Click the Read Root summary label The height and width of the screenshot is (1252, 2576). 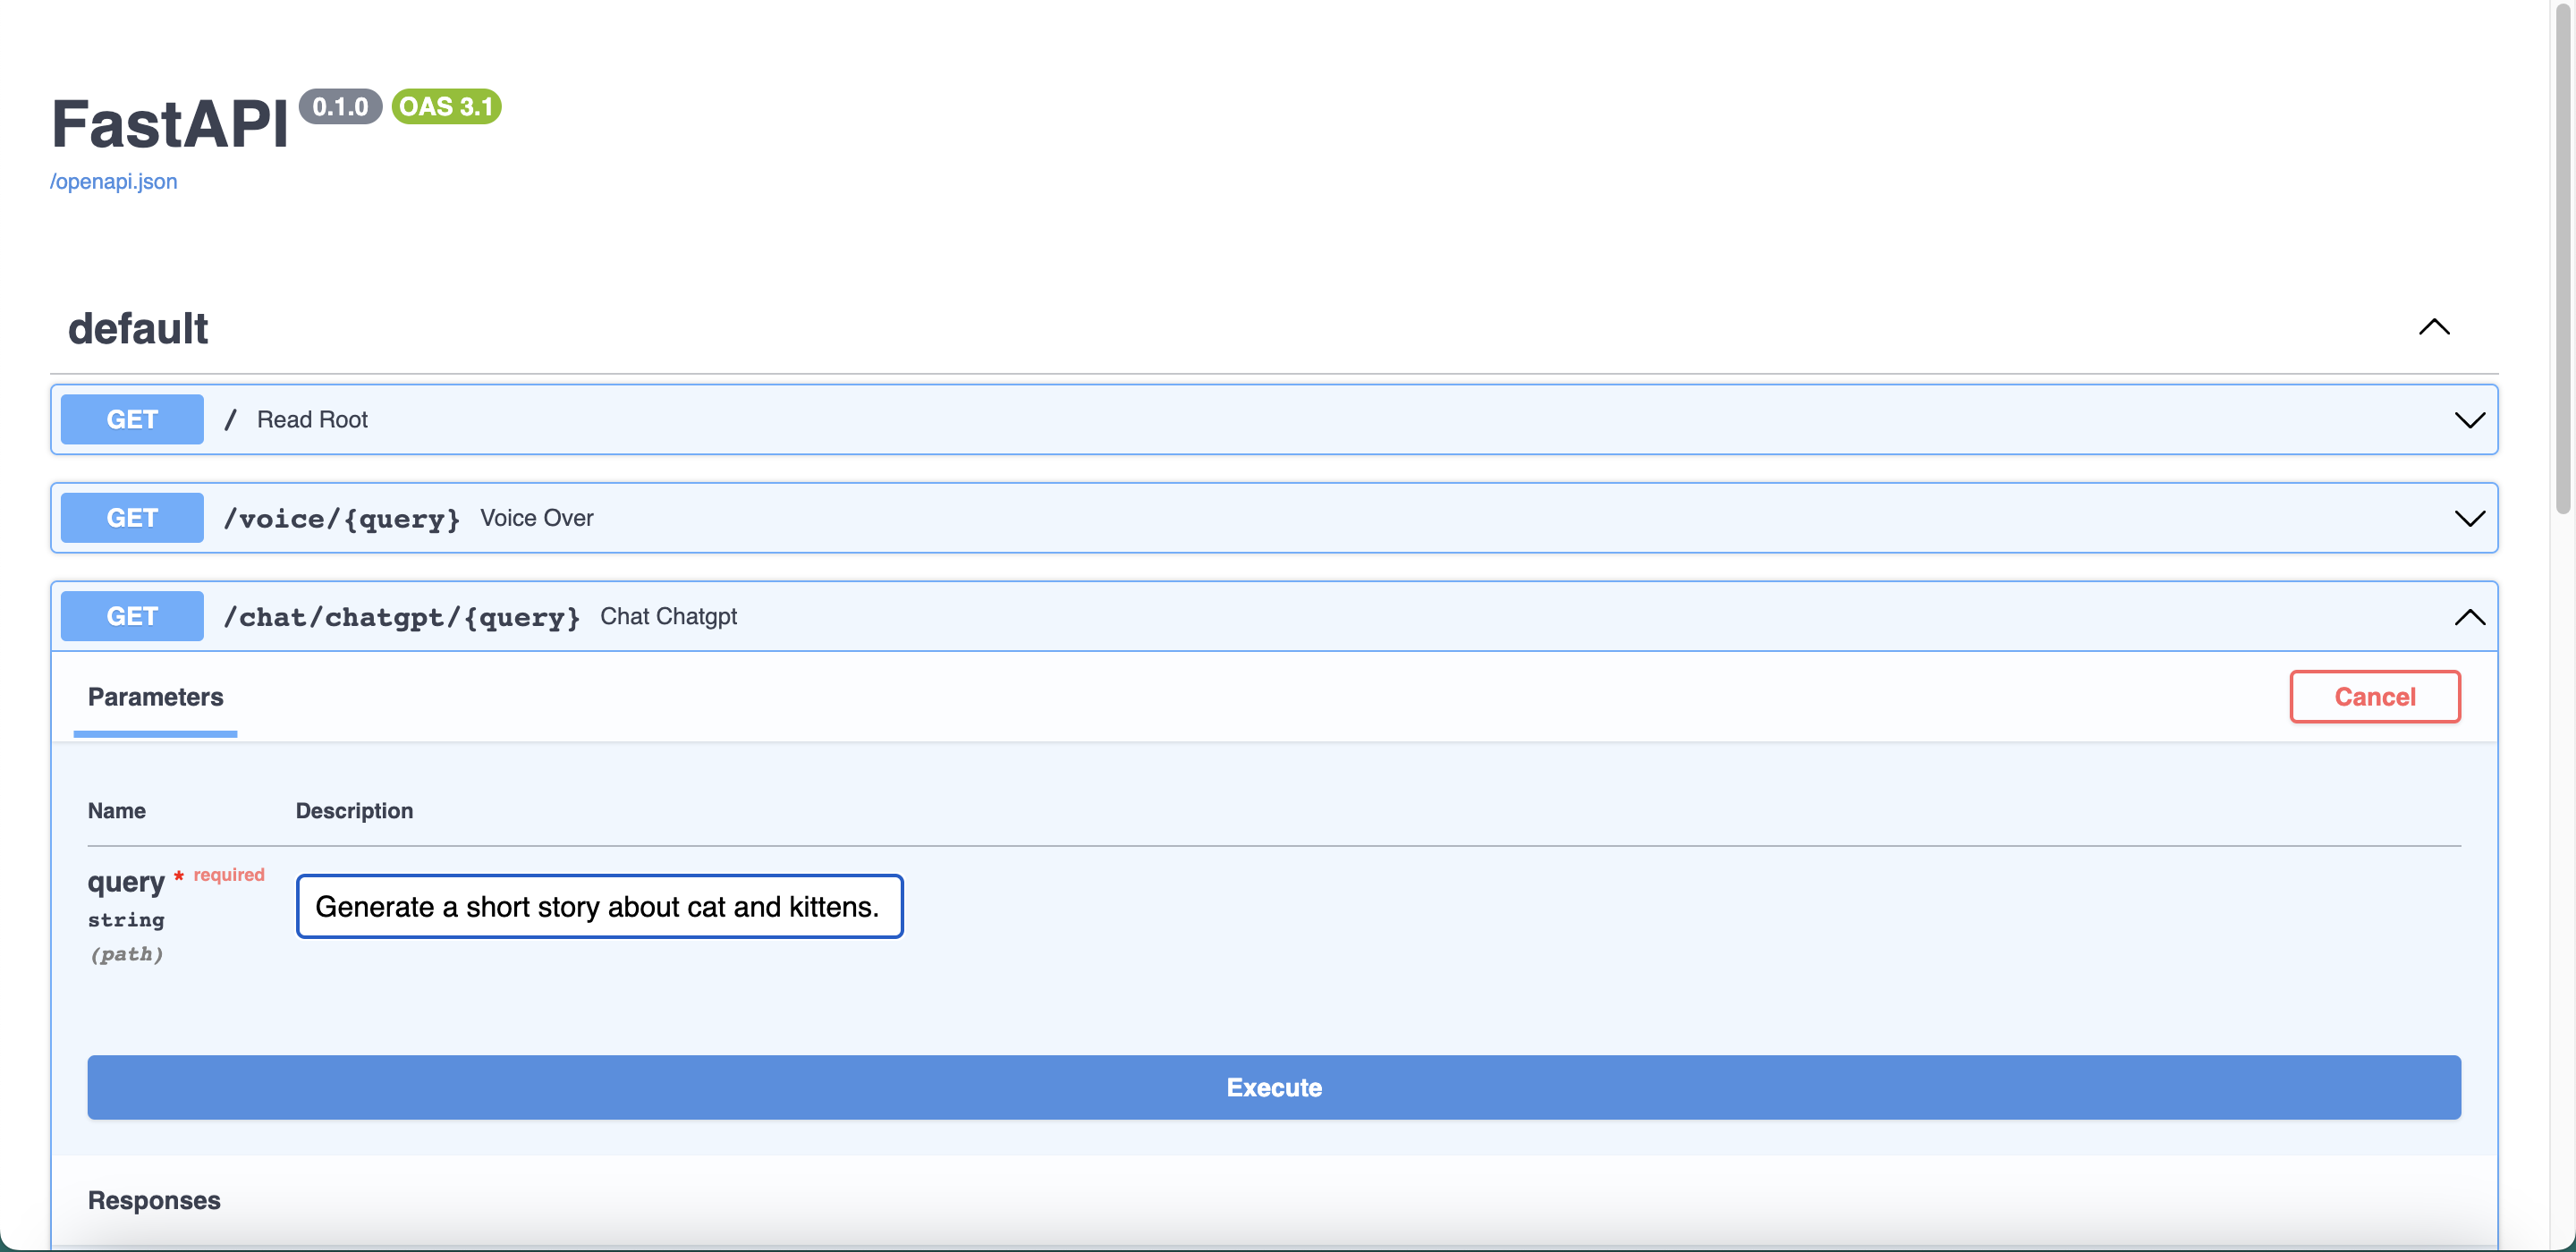(312, 420)
